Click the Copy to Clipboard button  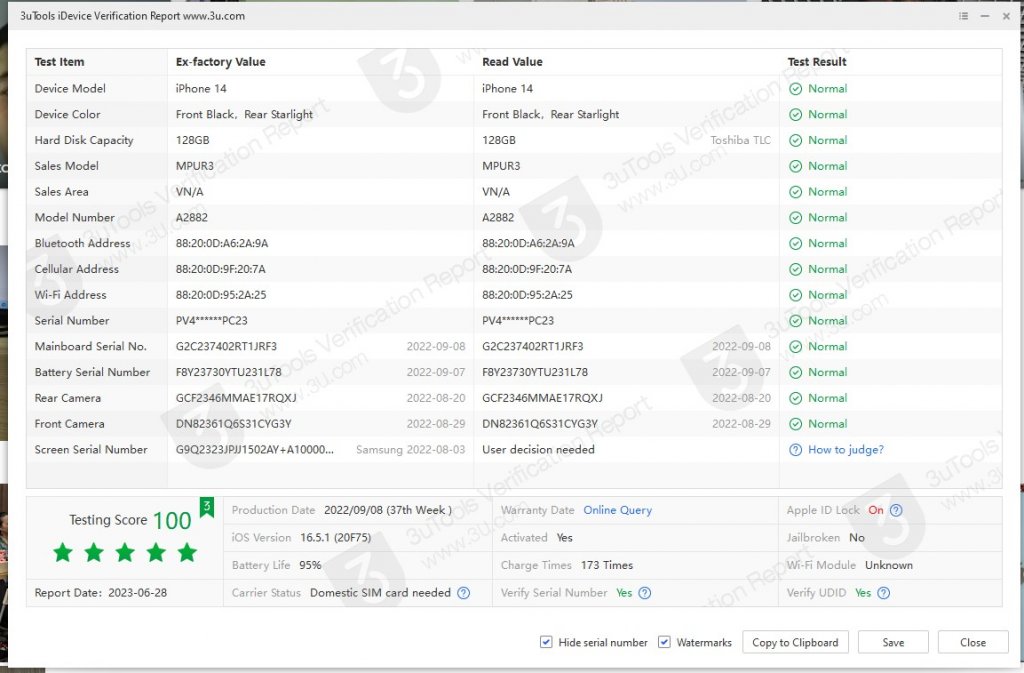coord(795,642)
